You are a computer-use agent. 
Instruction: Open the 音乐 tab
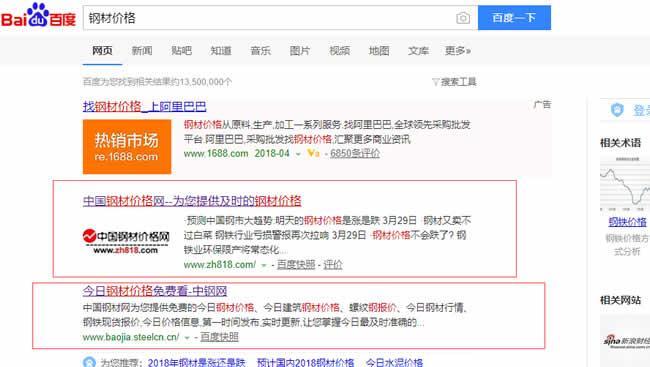260,51
